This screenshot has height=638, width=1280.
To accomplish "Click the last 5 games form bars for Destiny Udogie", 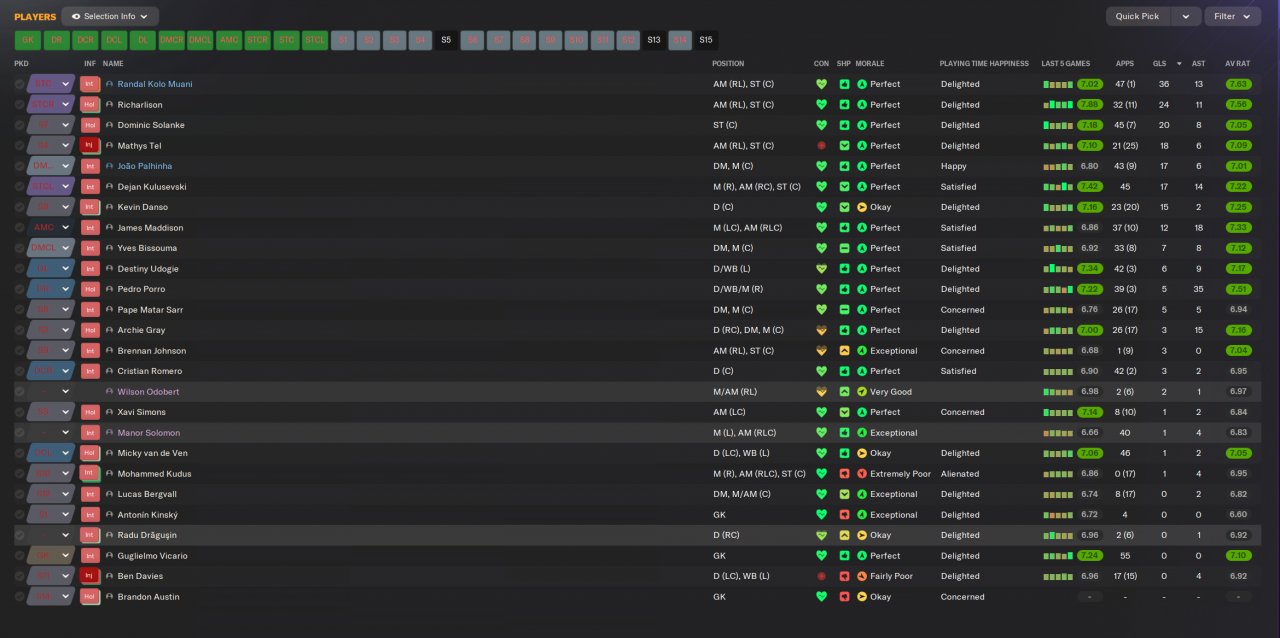I will pos(1058,269).
